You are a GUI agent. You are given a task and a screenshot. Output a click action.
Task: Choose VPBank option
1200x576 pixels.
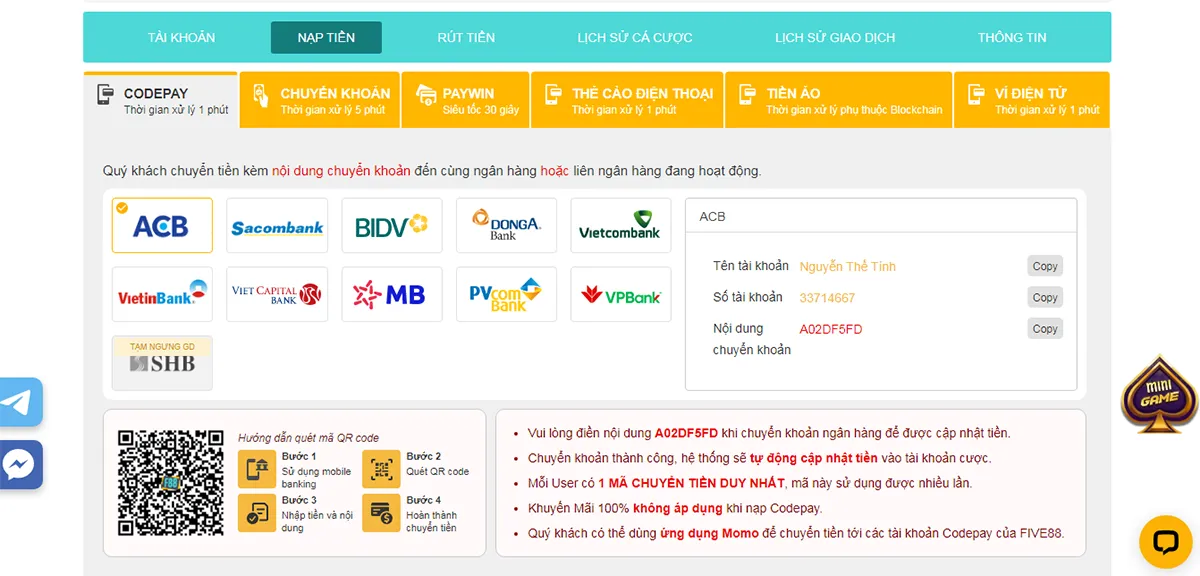pos(621,294)
